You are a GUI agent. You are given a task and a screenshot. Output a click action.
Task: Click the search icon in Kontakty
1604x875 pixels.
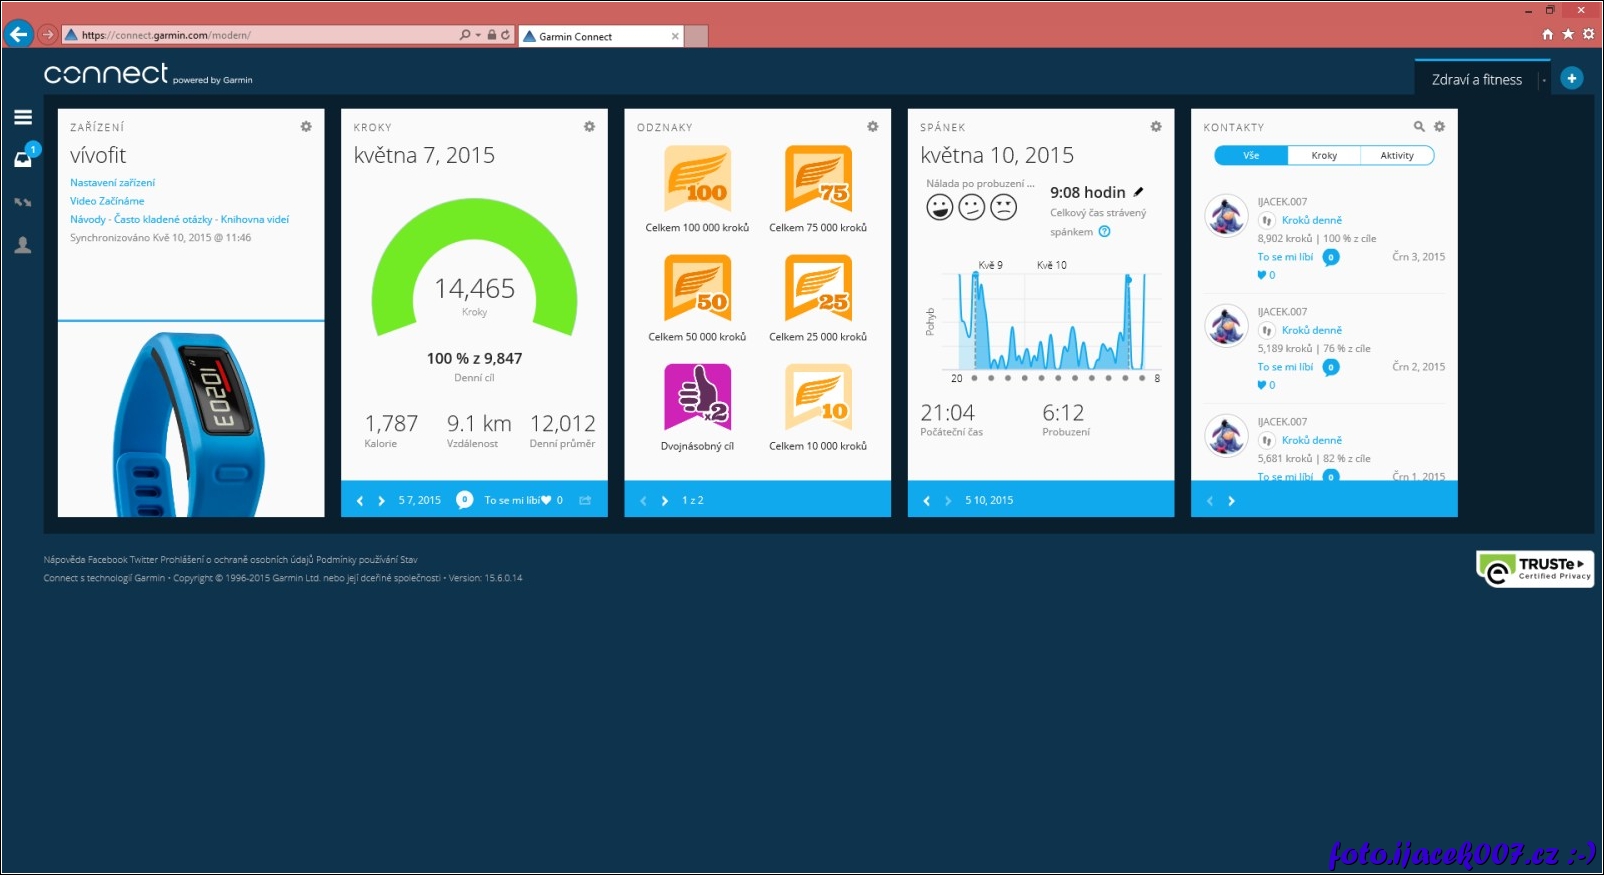pyautogui.click(x=1418, y=127)
